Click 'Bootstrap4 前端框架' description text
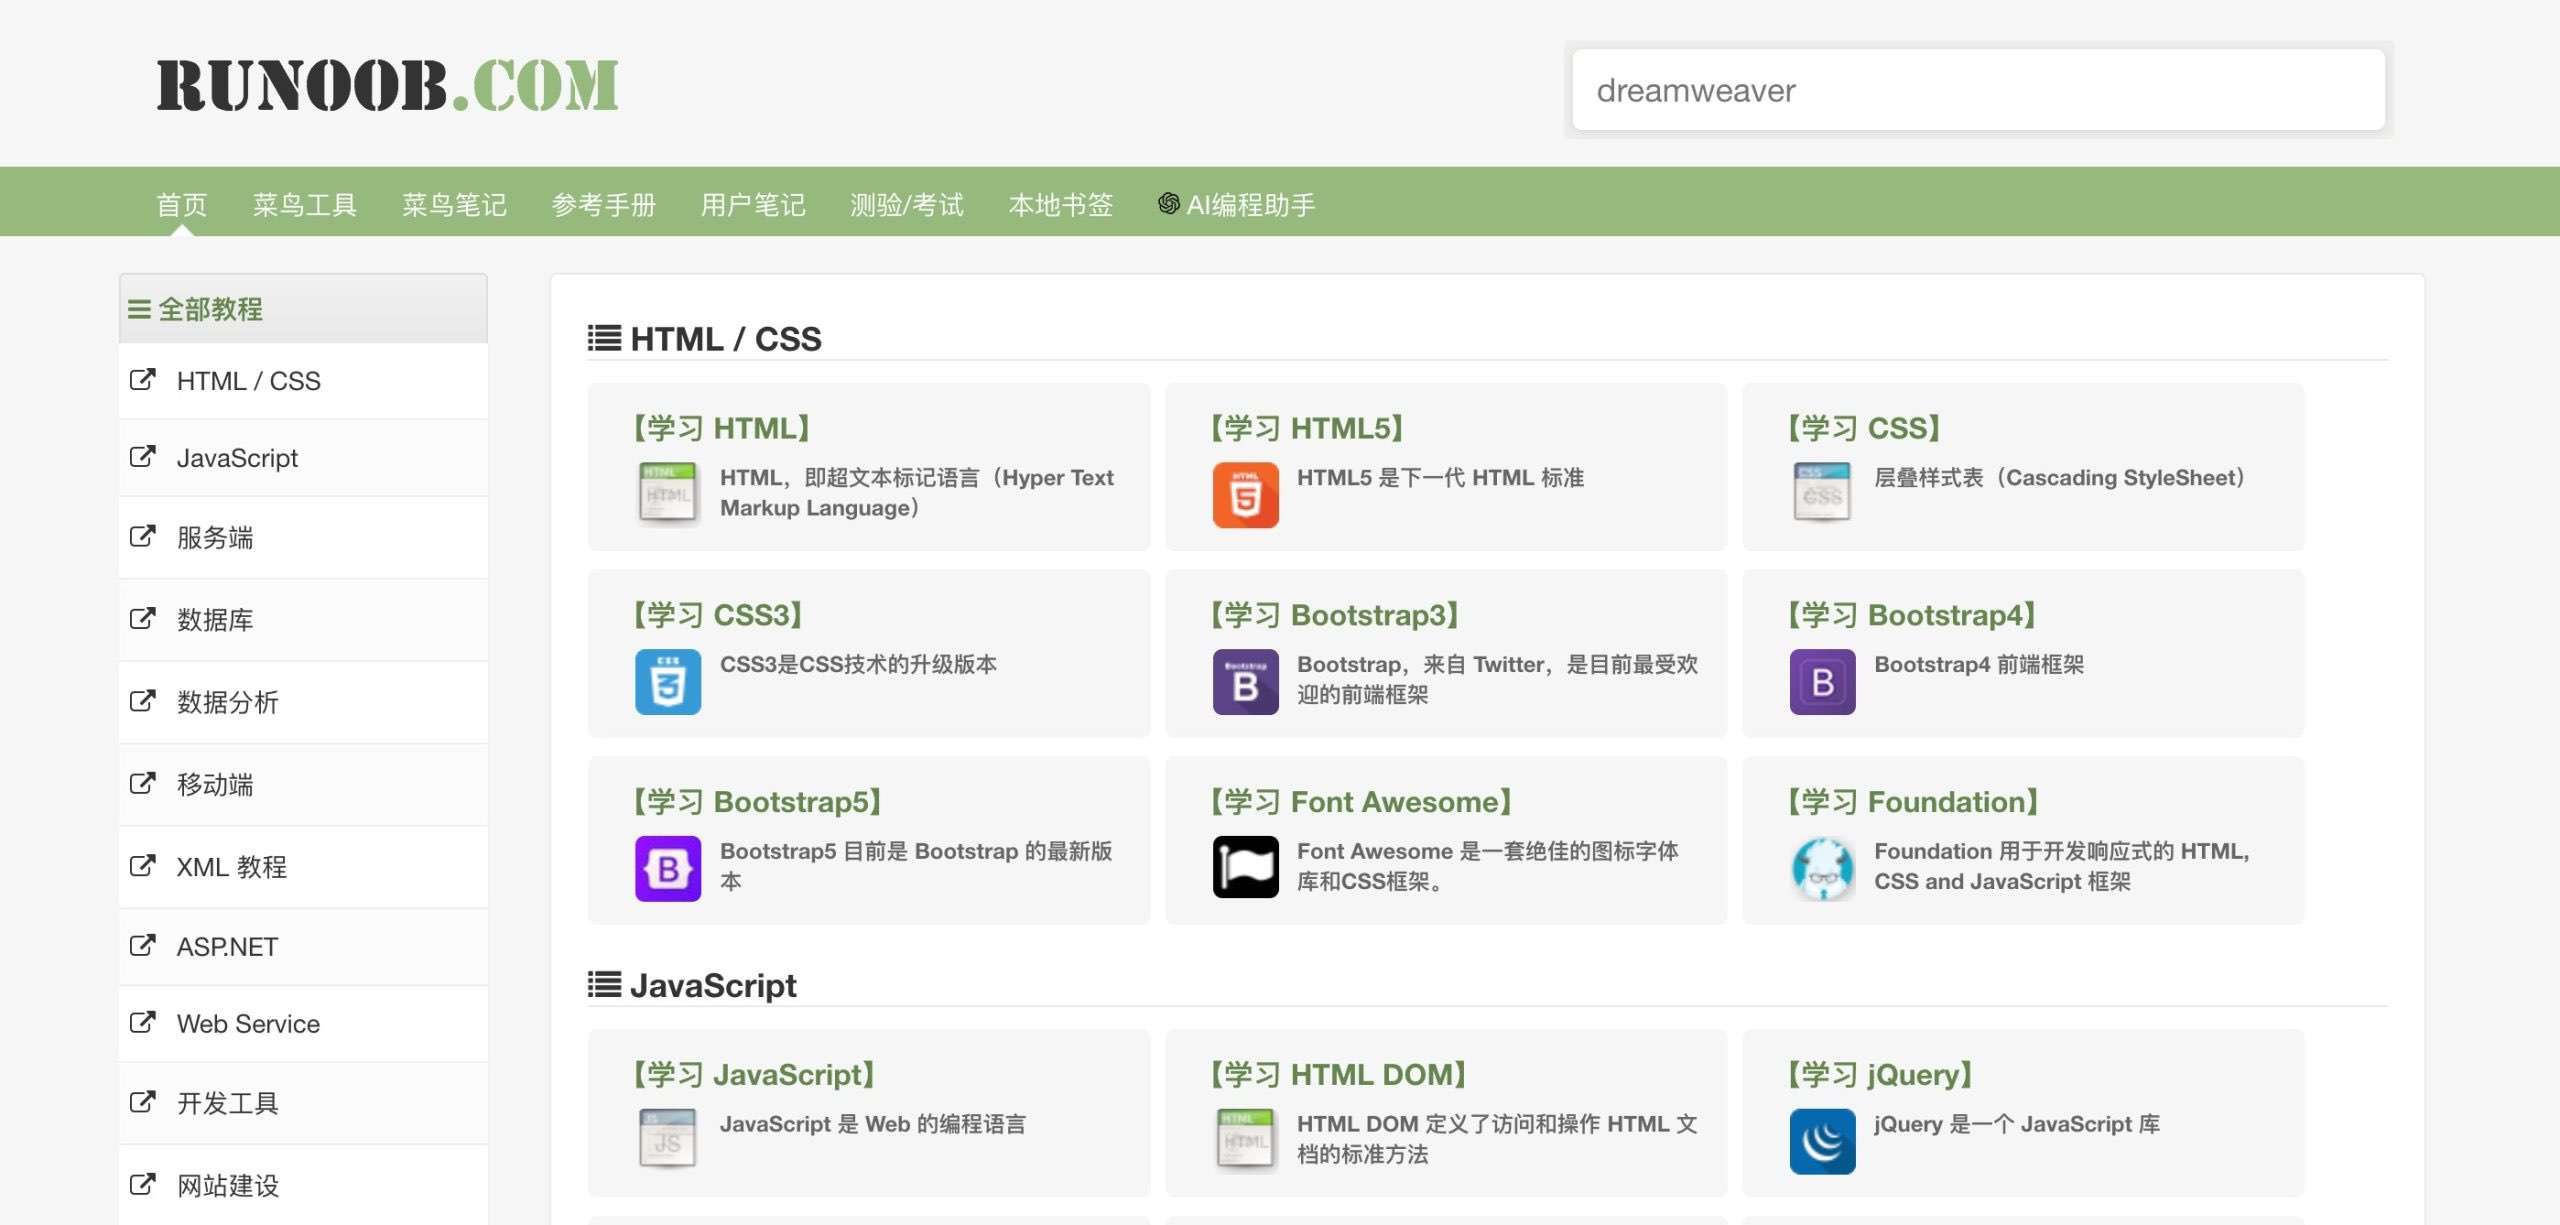 (1979, 665)
